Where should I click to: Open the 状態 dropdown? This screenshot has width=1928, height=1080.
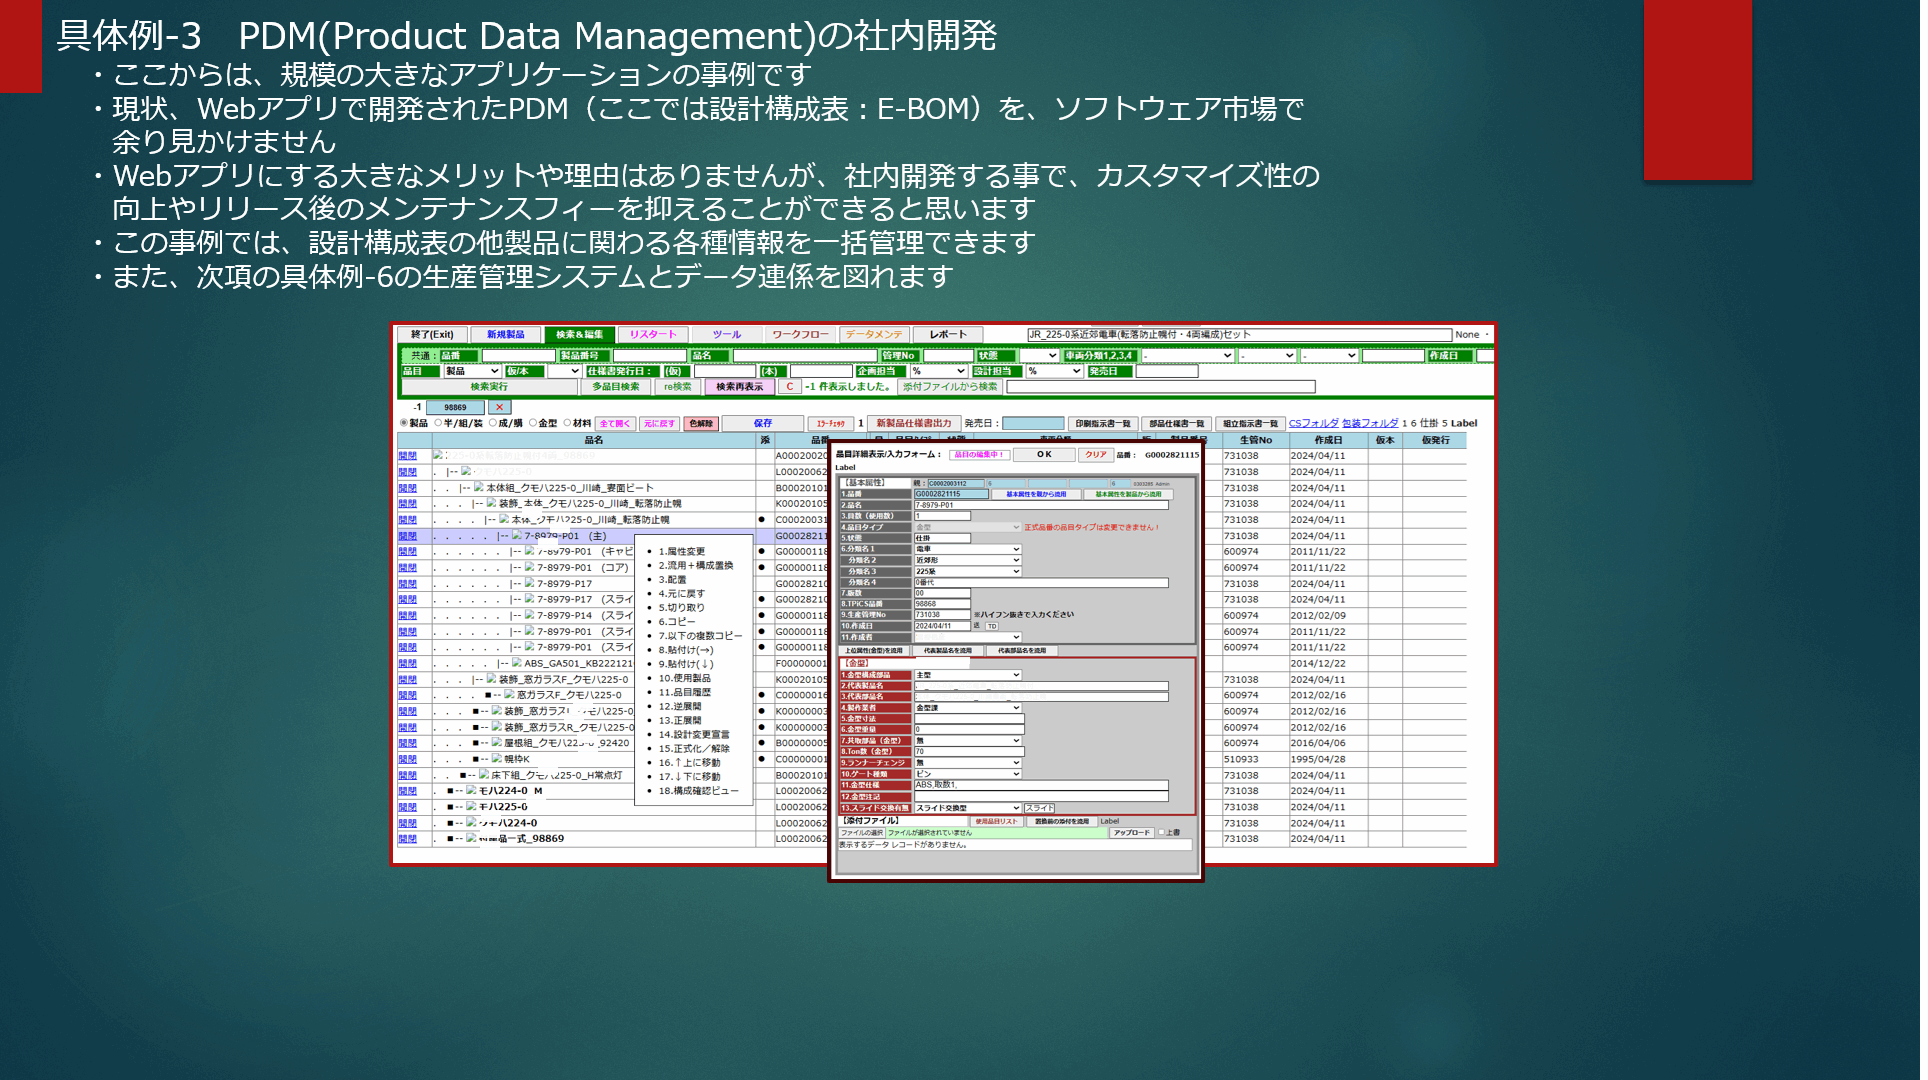click(1038, 356)
